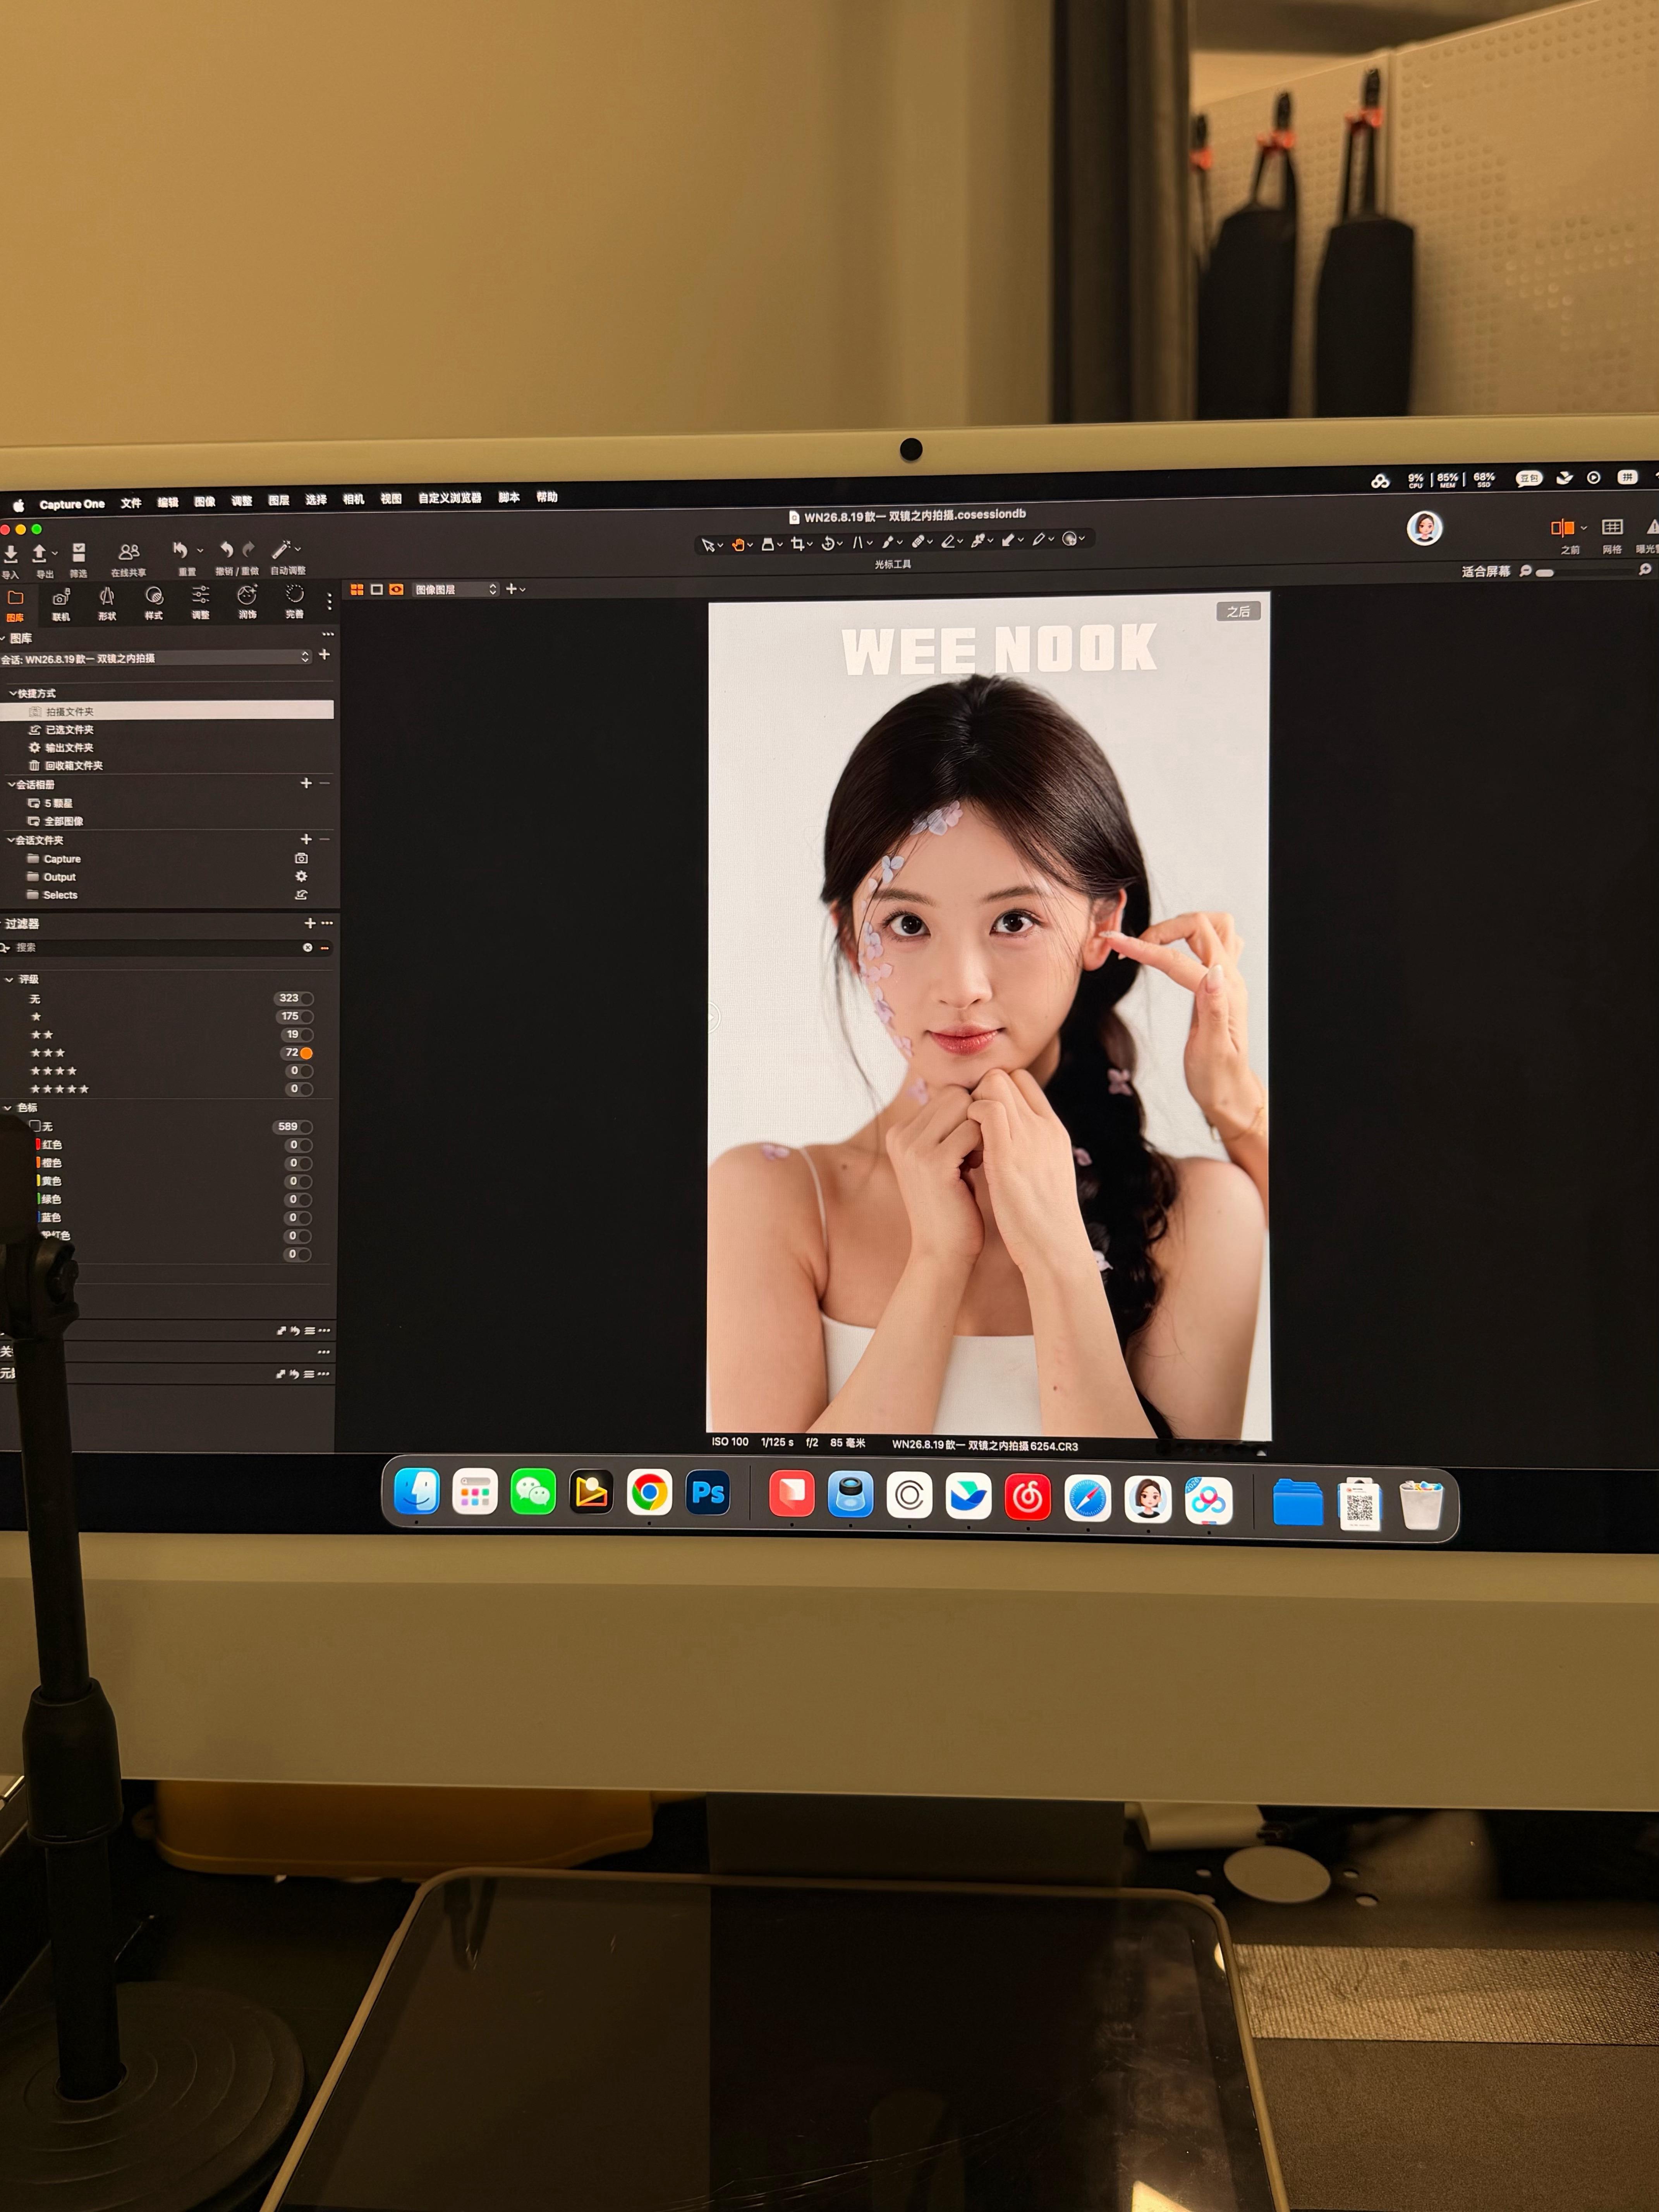Screen dimensions: 1659x2212
Task: Toggle the three-star rating filter
Action: tap(306, 1053)
